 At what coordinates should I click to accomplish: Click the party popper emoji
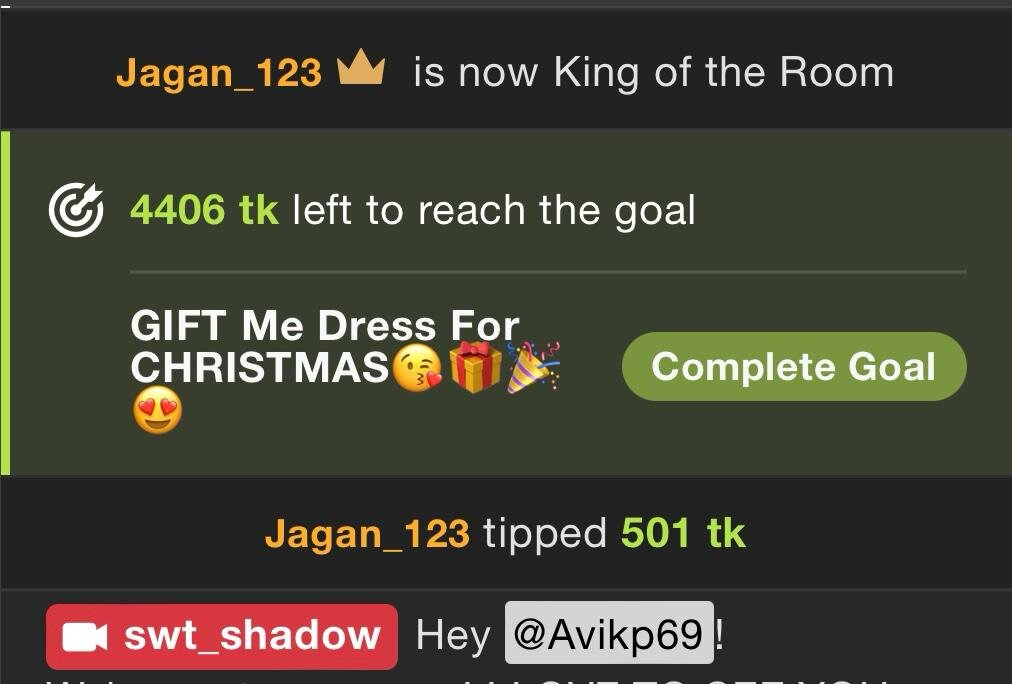(532, 367)
